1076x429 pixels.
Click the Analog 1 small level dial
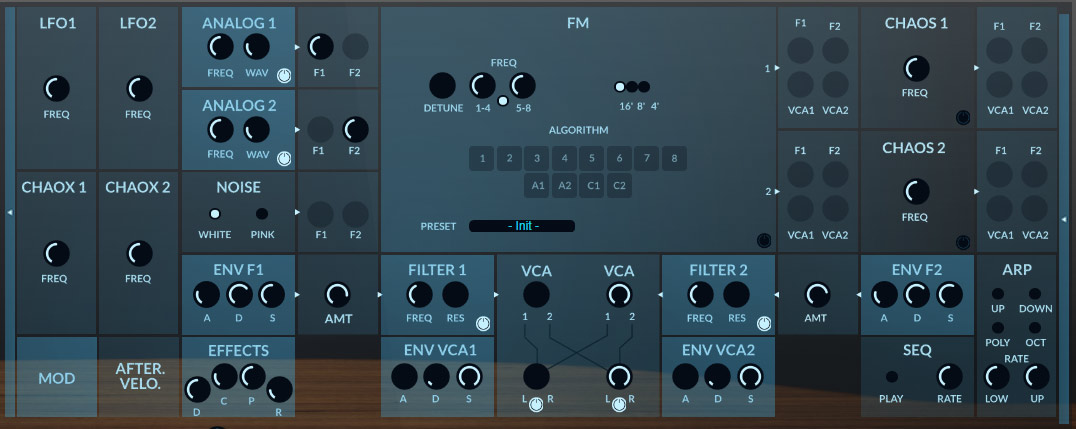coord(284,75)
